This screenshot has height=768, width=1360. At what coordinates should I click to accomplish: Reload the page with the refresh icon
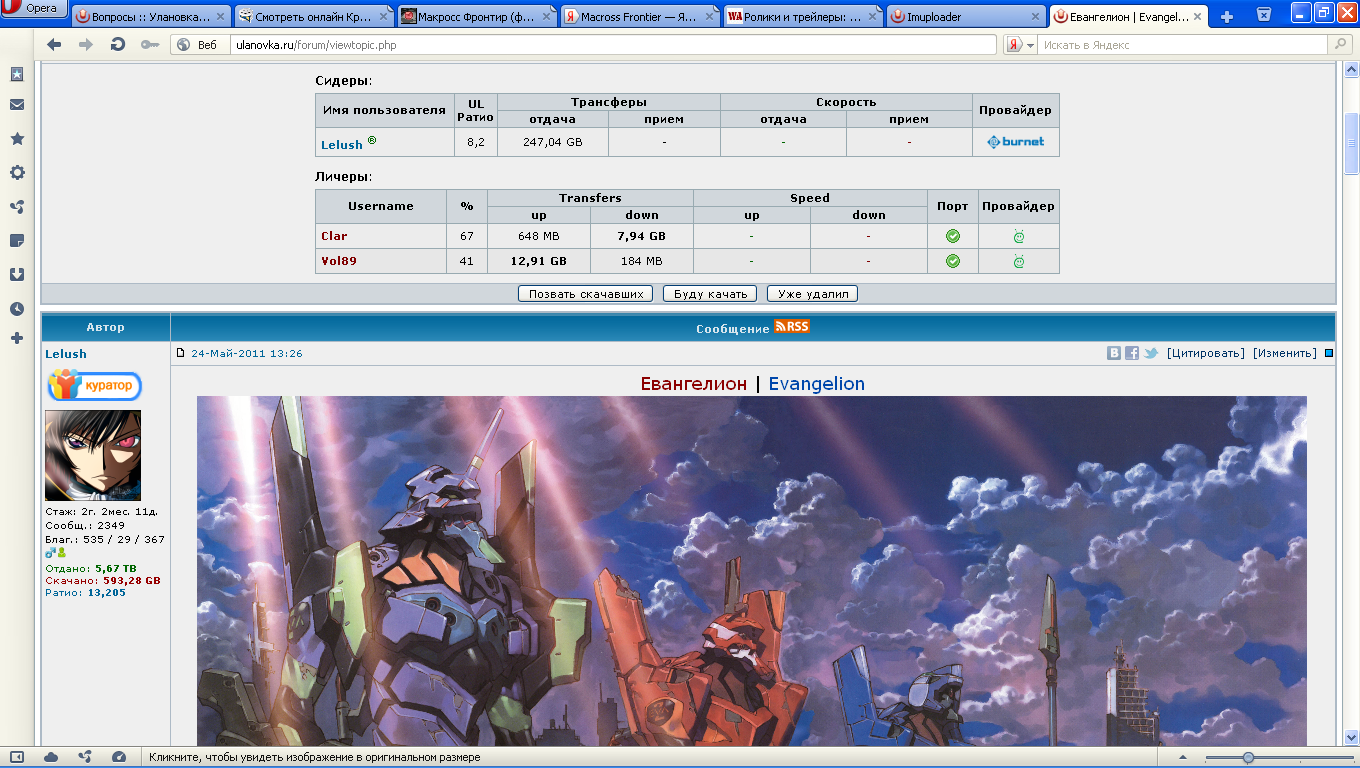(x=118, y=45)
